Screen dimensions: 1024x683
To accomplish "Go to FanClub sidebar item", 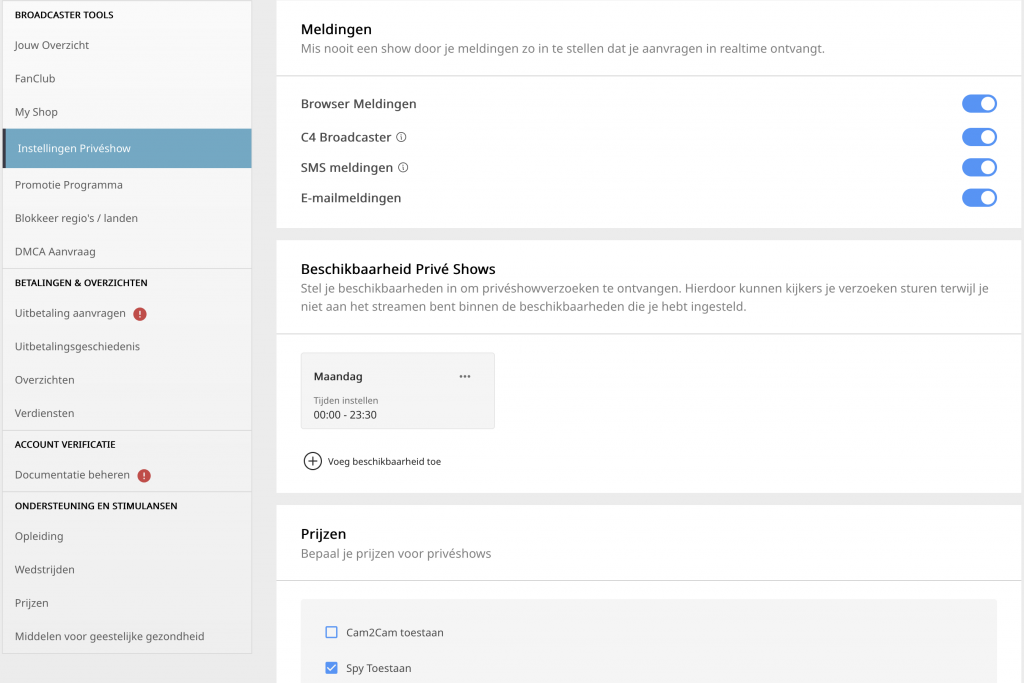I will pos(35,79).
